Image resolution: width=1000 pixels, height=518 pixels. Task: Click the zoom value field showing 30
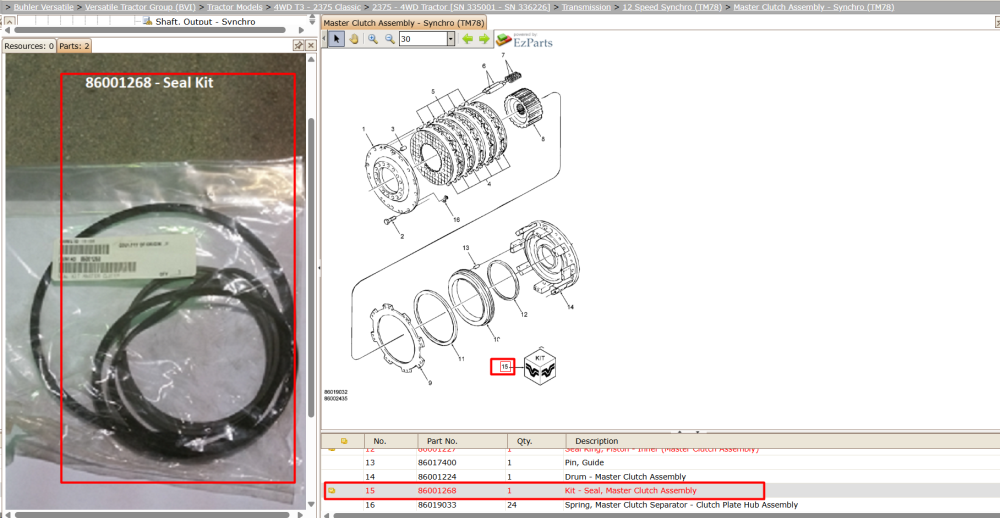[423, 39]
